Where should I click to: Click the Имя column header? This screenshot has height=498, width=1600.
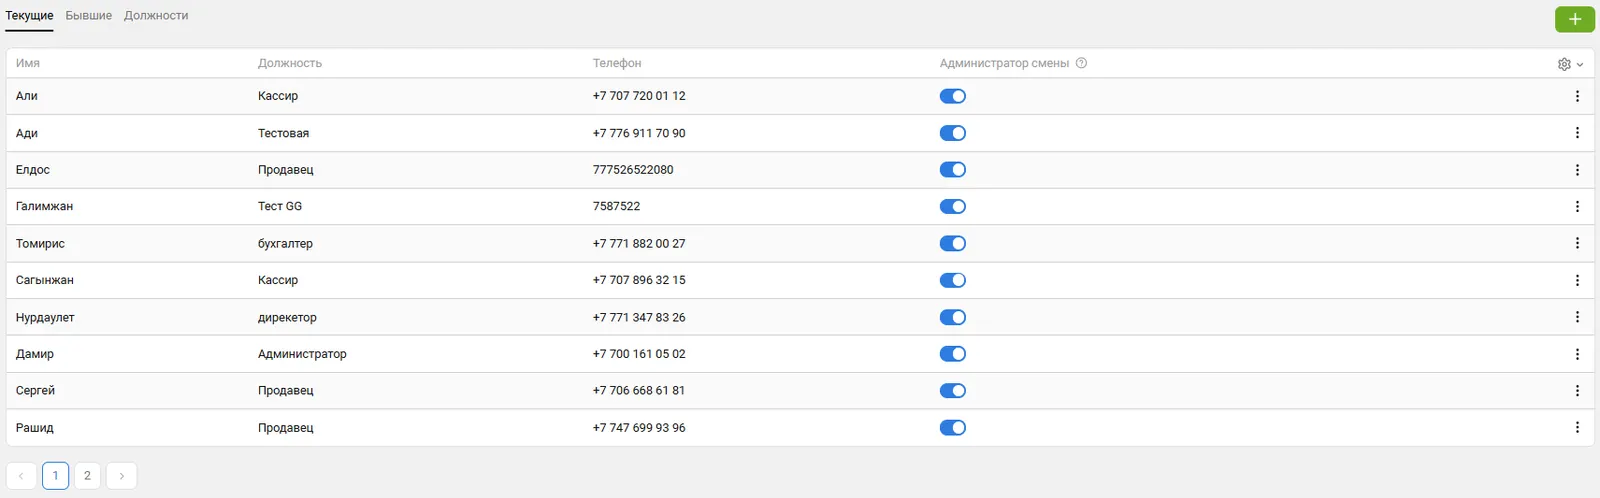coord(28,63)
